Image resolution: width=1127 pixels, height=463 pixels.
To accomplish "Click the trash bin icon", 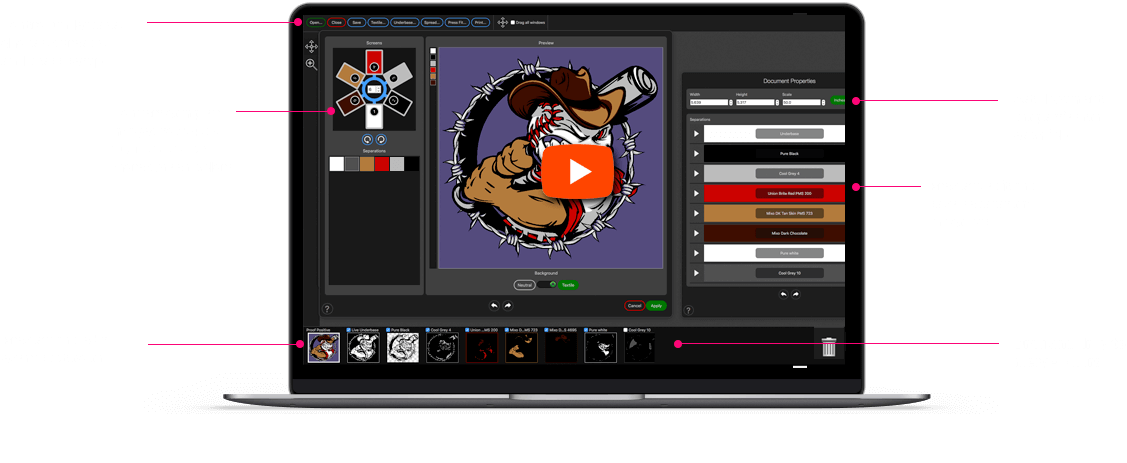I will [829, 349].
